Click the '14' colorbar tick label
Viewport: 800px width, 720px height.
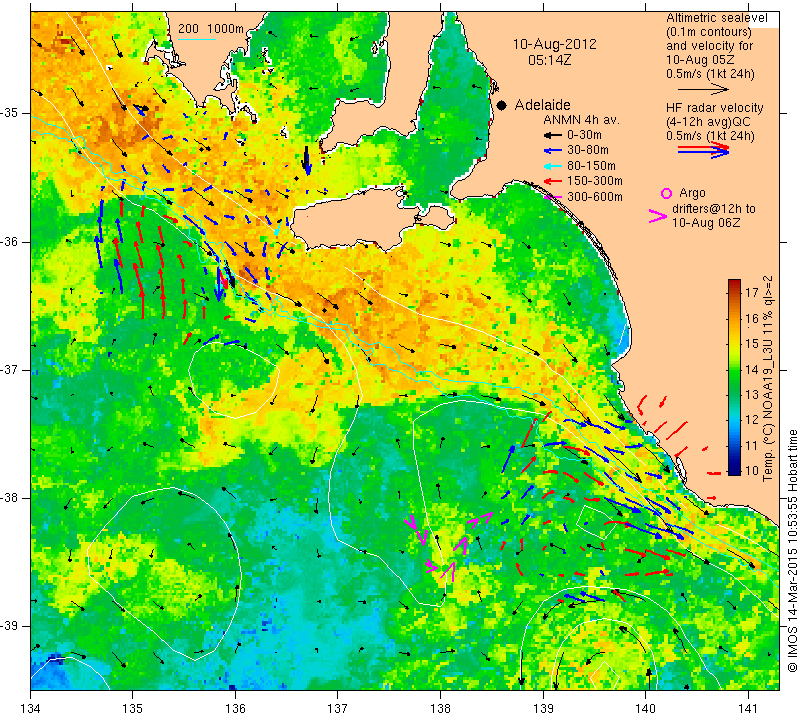click(752, 369)
